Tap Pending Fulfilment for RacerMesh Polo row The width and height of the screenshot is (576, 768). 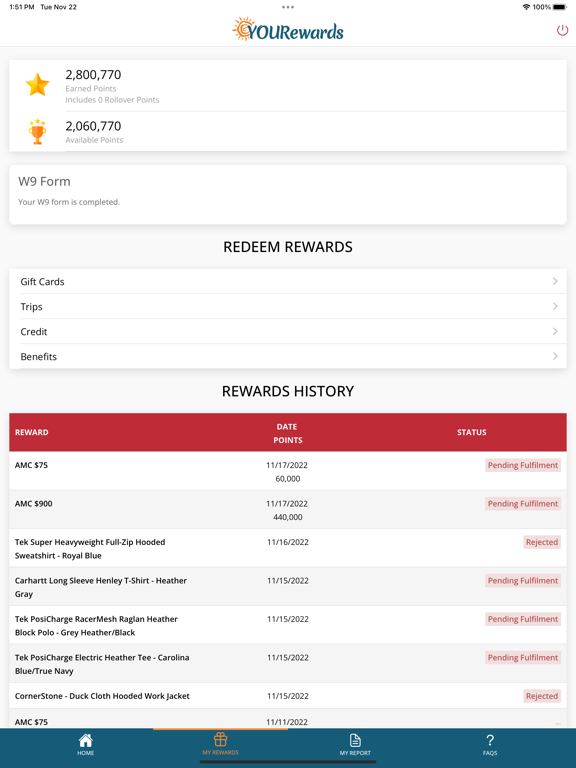pos(523,619)
